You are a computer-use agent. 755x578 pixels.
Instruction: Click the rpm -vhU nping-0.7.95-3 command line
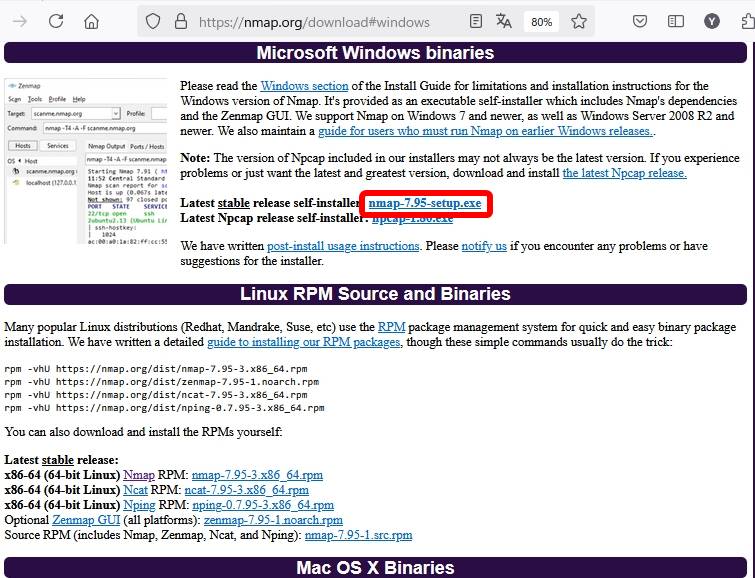(x=164, y=408)
